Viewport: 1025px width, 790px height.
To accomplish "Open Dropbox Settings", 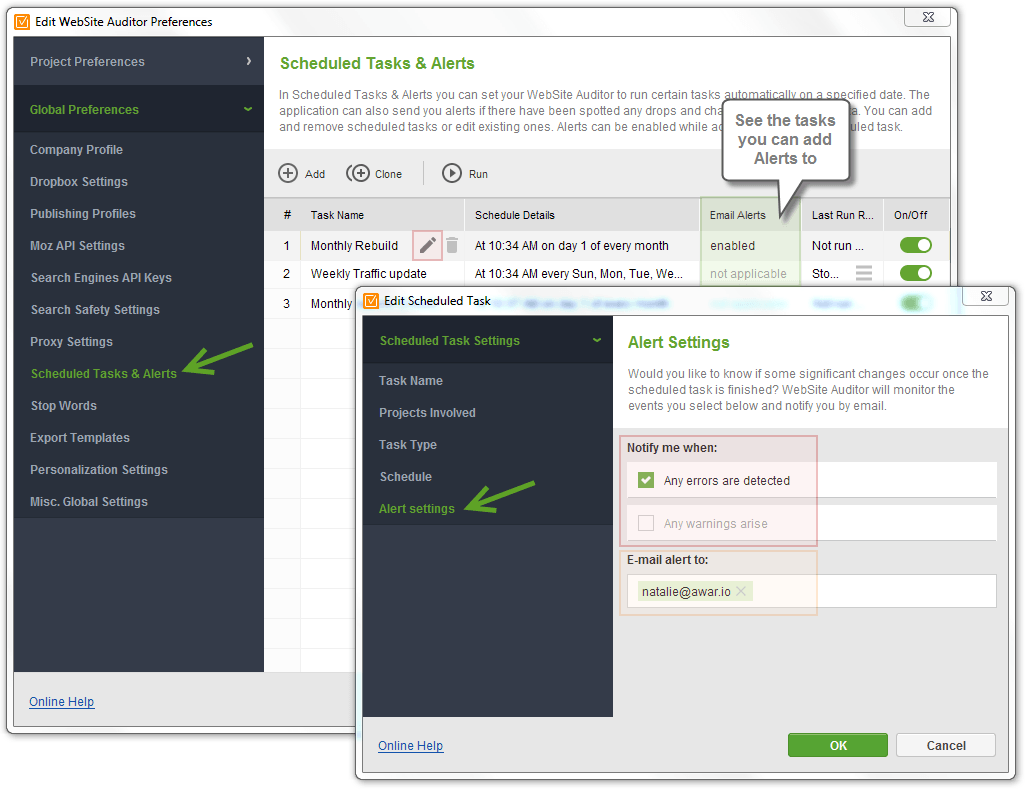I will tap(79, 182).
